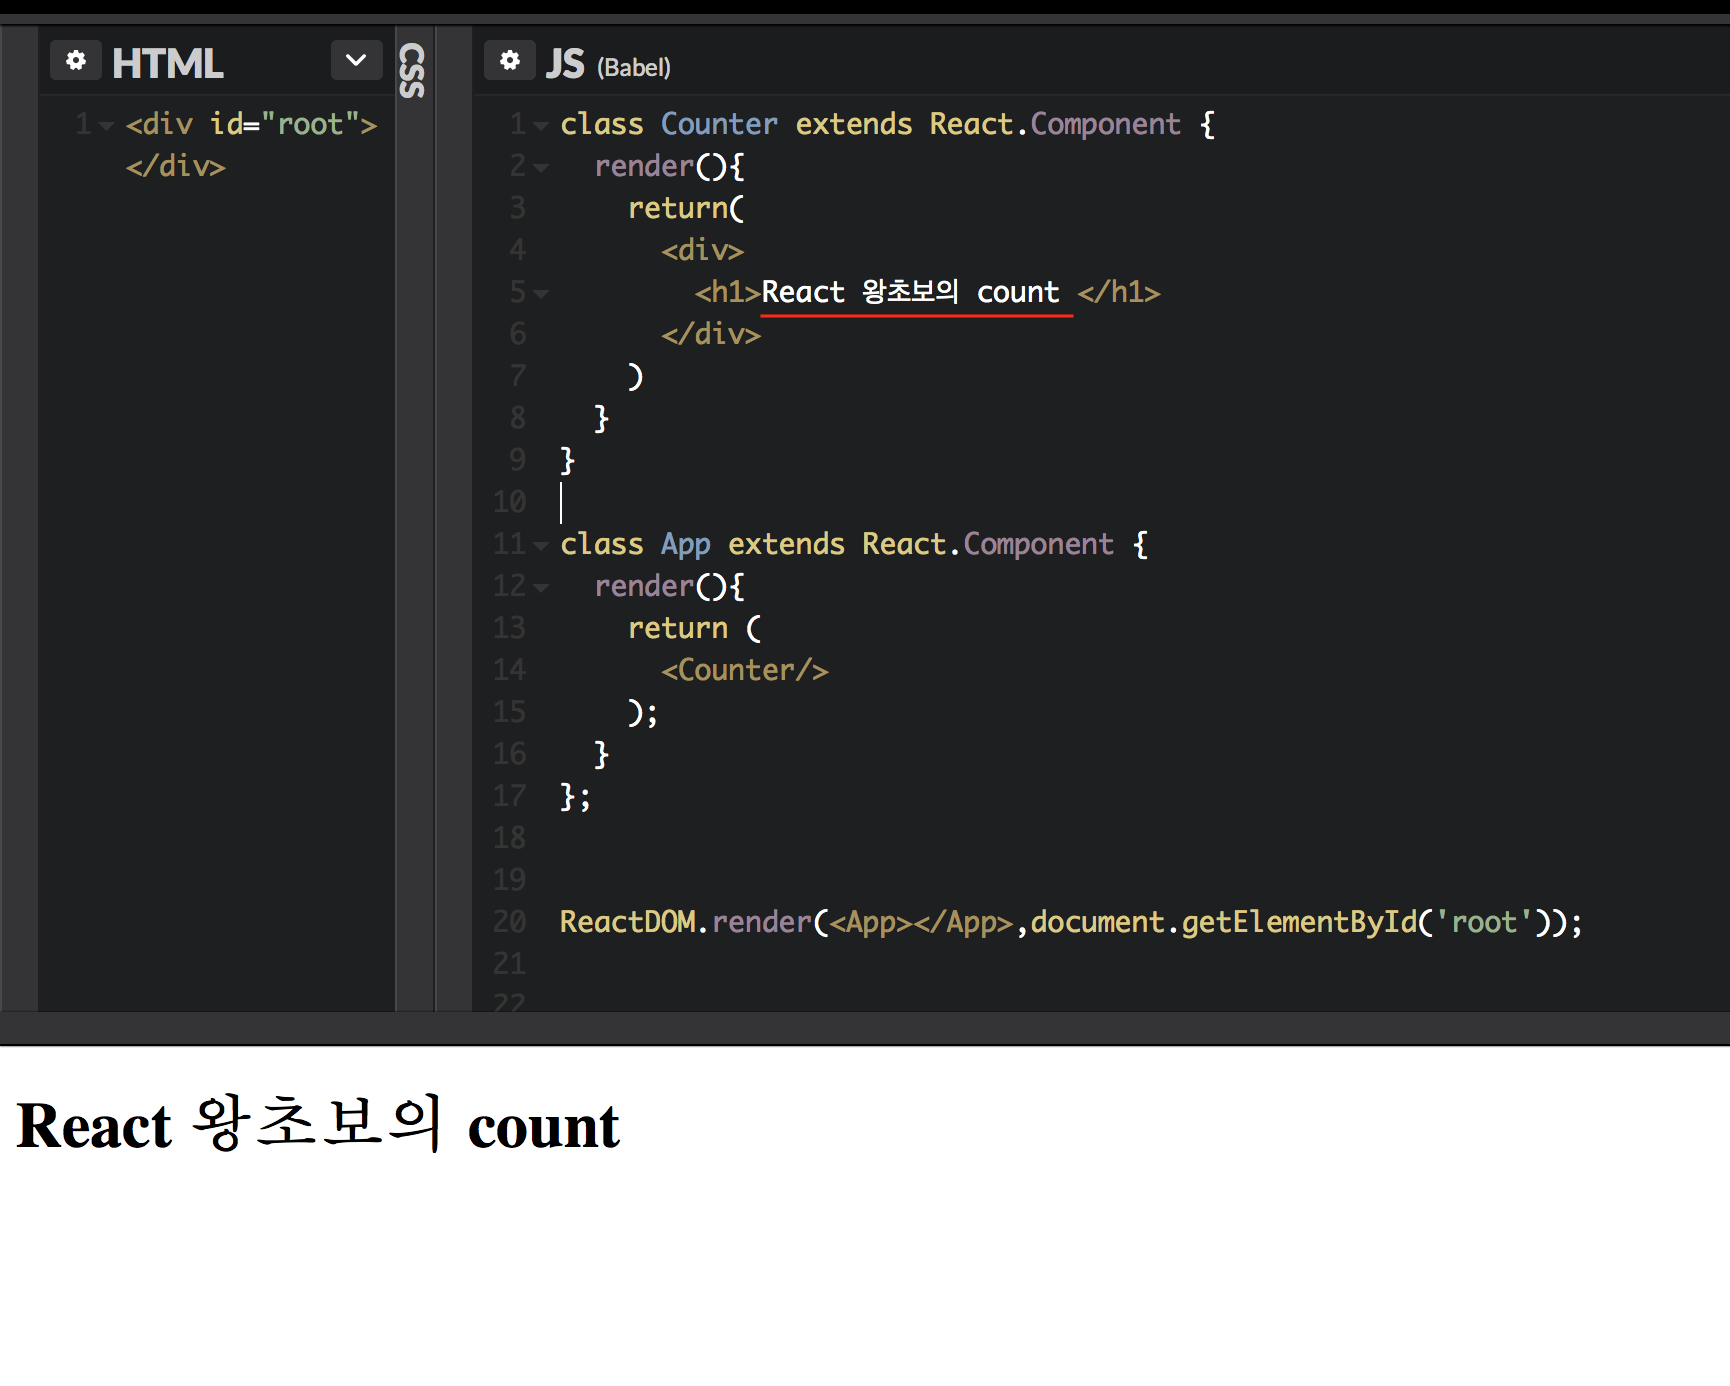Click 'class Counter extends React.Component' line
The width and height of the screenshot is (1730, 1386).
point(887,124)
